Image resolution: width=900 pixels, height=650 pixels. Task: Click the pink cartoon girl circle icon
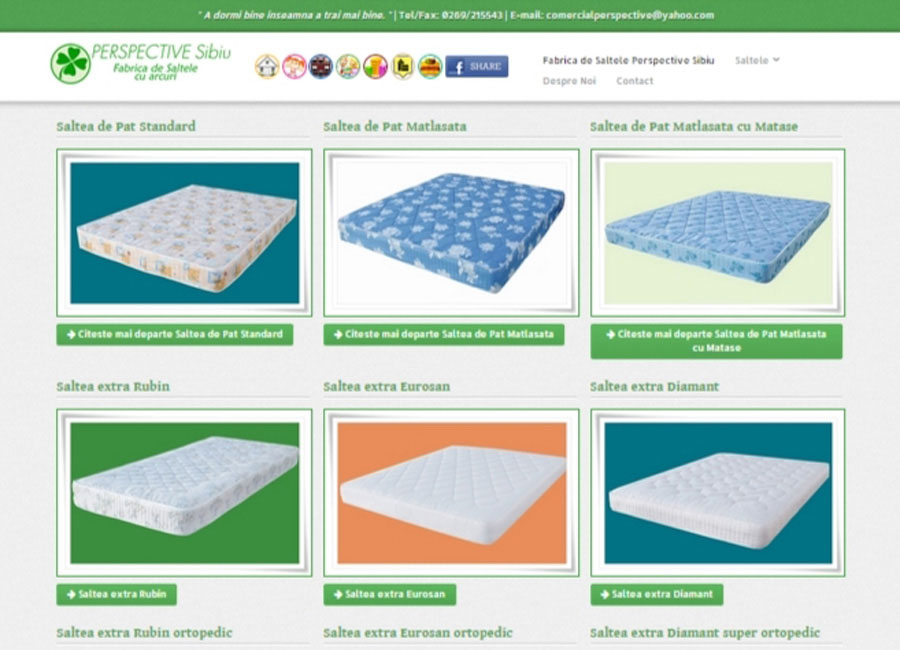(x=294, y=67)
